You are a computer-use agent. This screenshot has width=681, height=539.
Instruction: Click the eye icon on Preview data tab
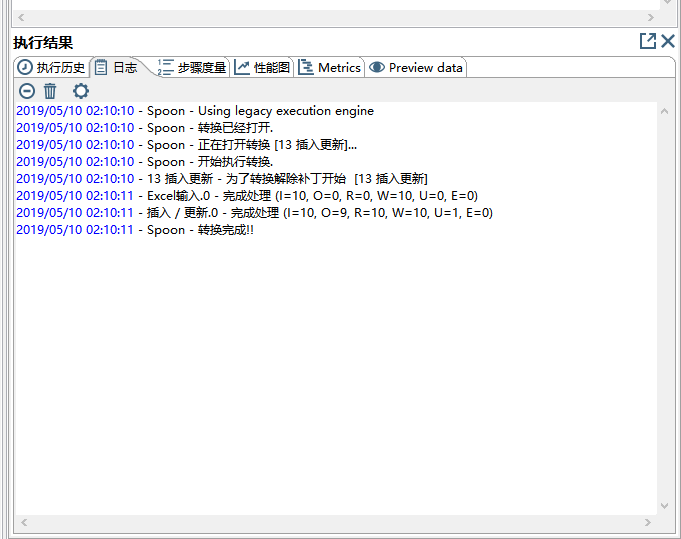pyautogui.click(x=377, y=67)
